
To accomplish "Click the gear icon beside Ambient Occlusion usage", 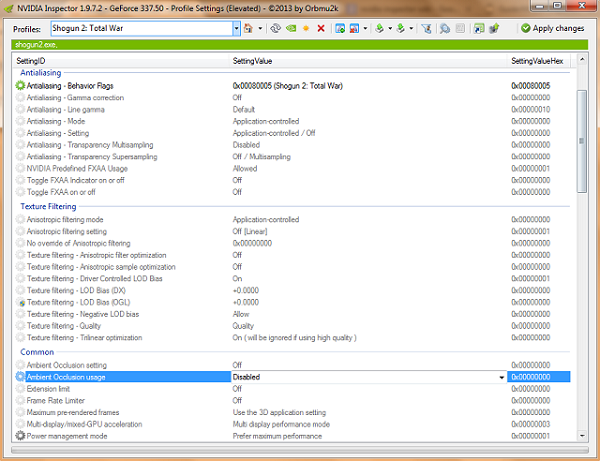I will tap(20, 377).
